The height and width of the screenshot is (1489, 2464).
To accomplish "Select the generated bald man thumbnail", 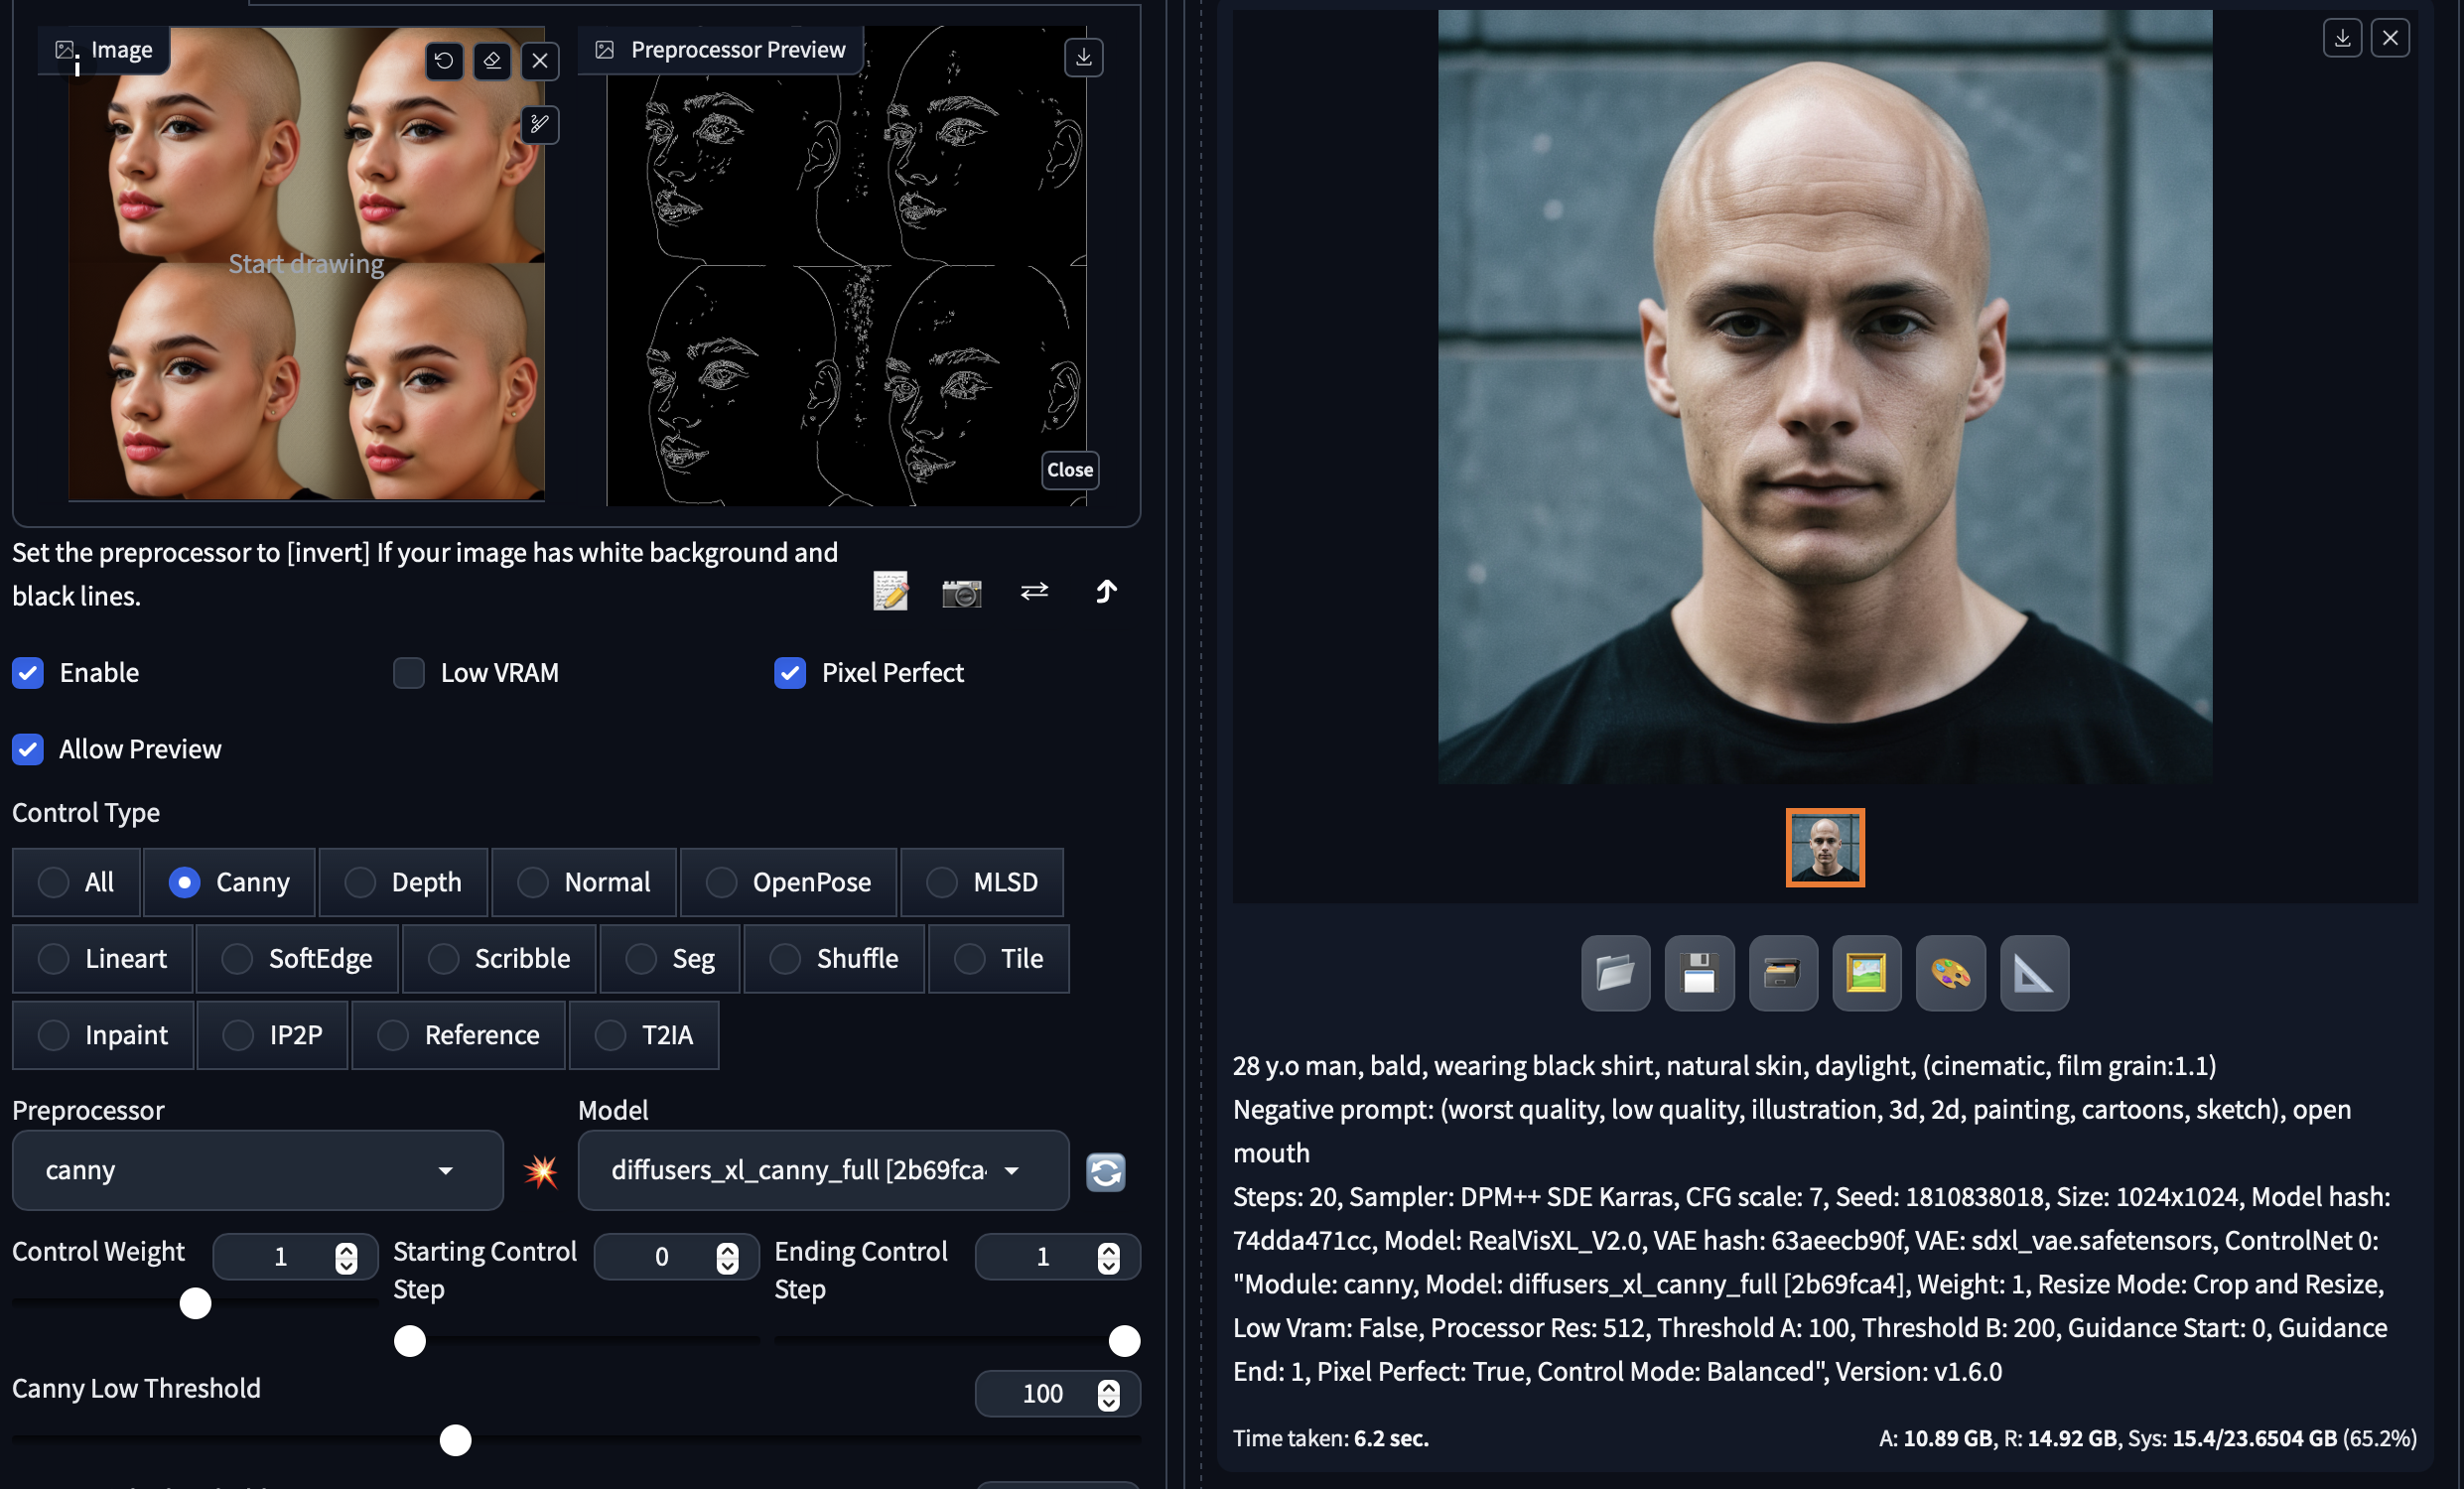I will coord(1825,847).
